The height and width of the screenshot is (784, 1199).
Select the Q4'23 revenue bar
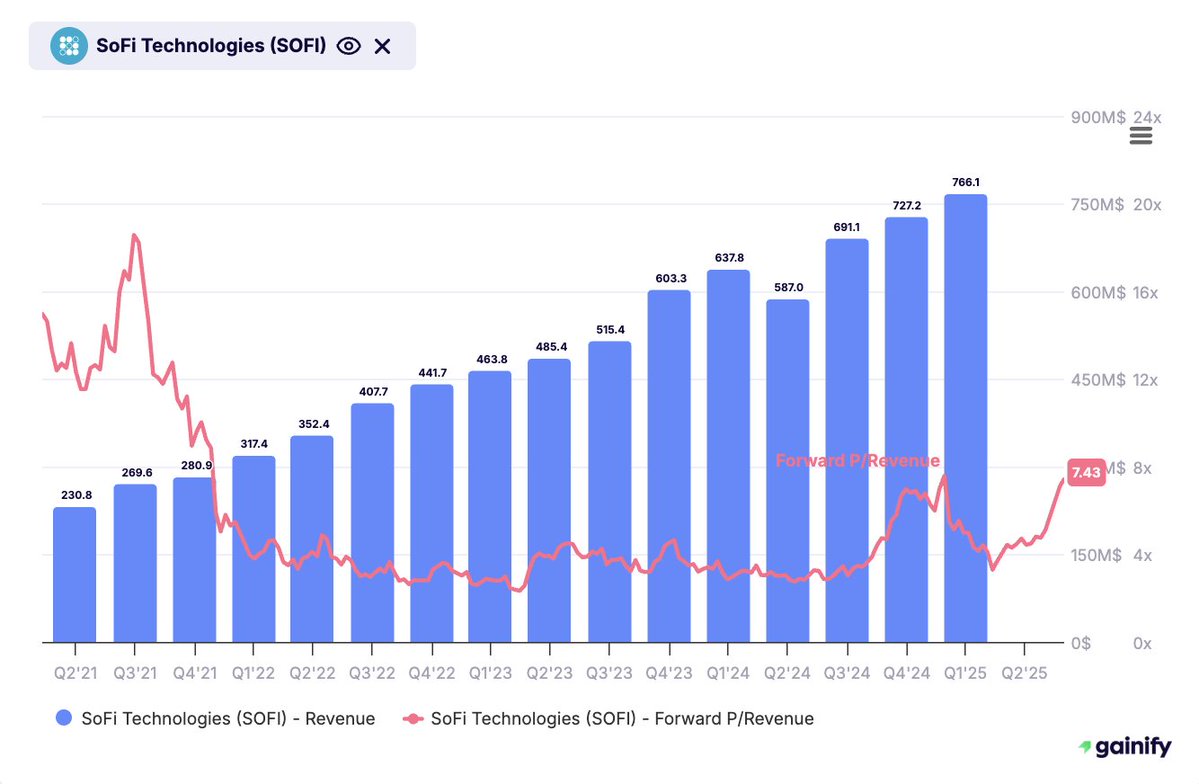[x=669, y=466]
